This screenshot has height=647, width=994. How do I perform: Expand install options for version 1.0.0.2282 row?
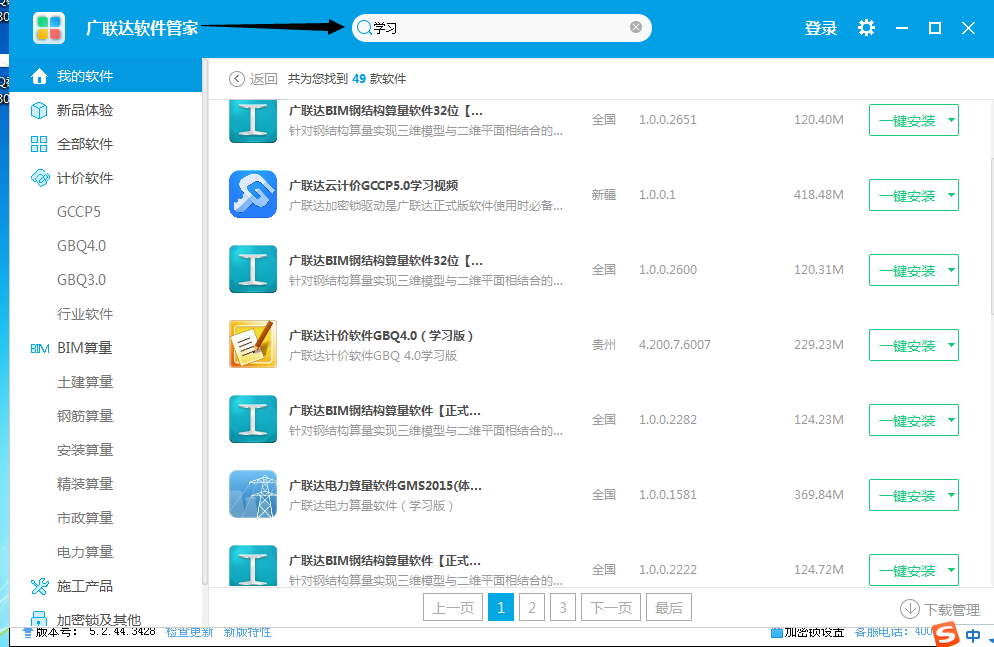pyautogui.click(x=951, y=420)
